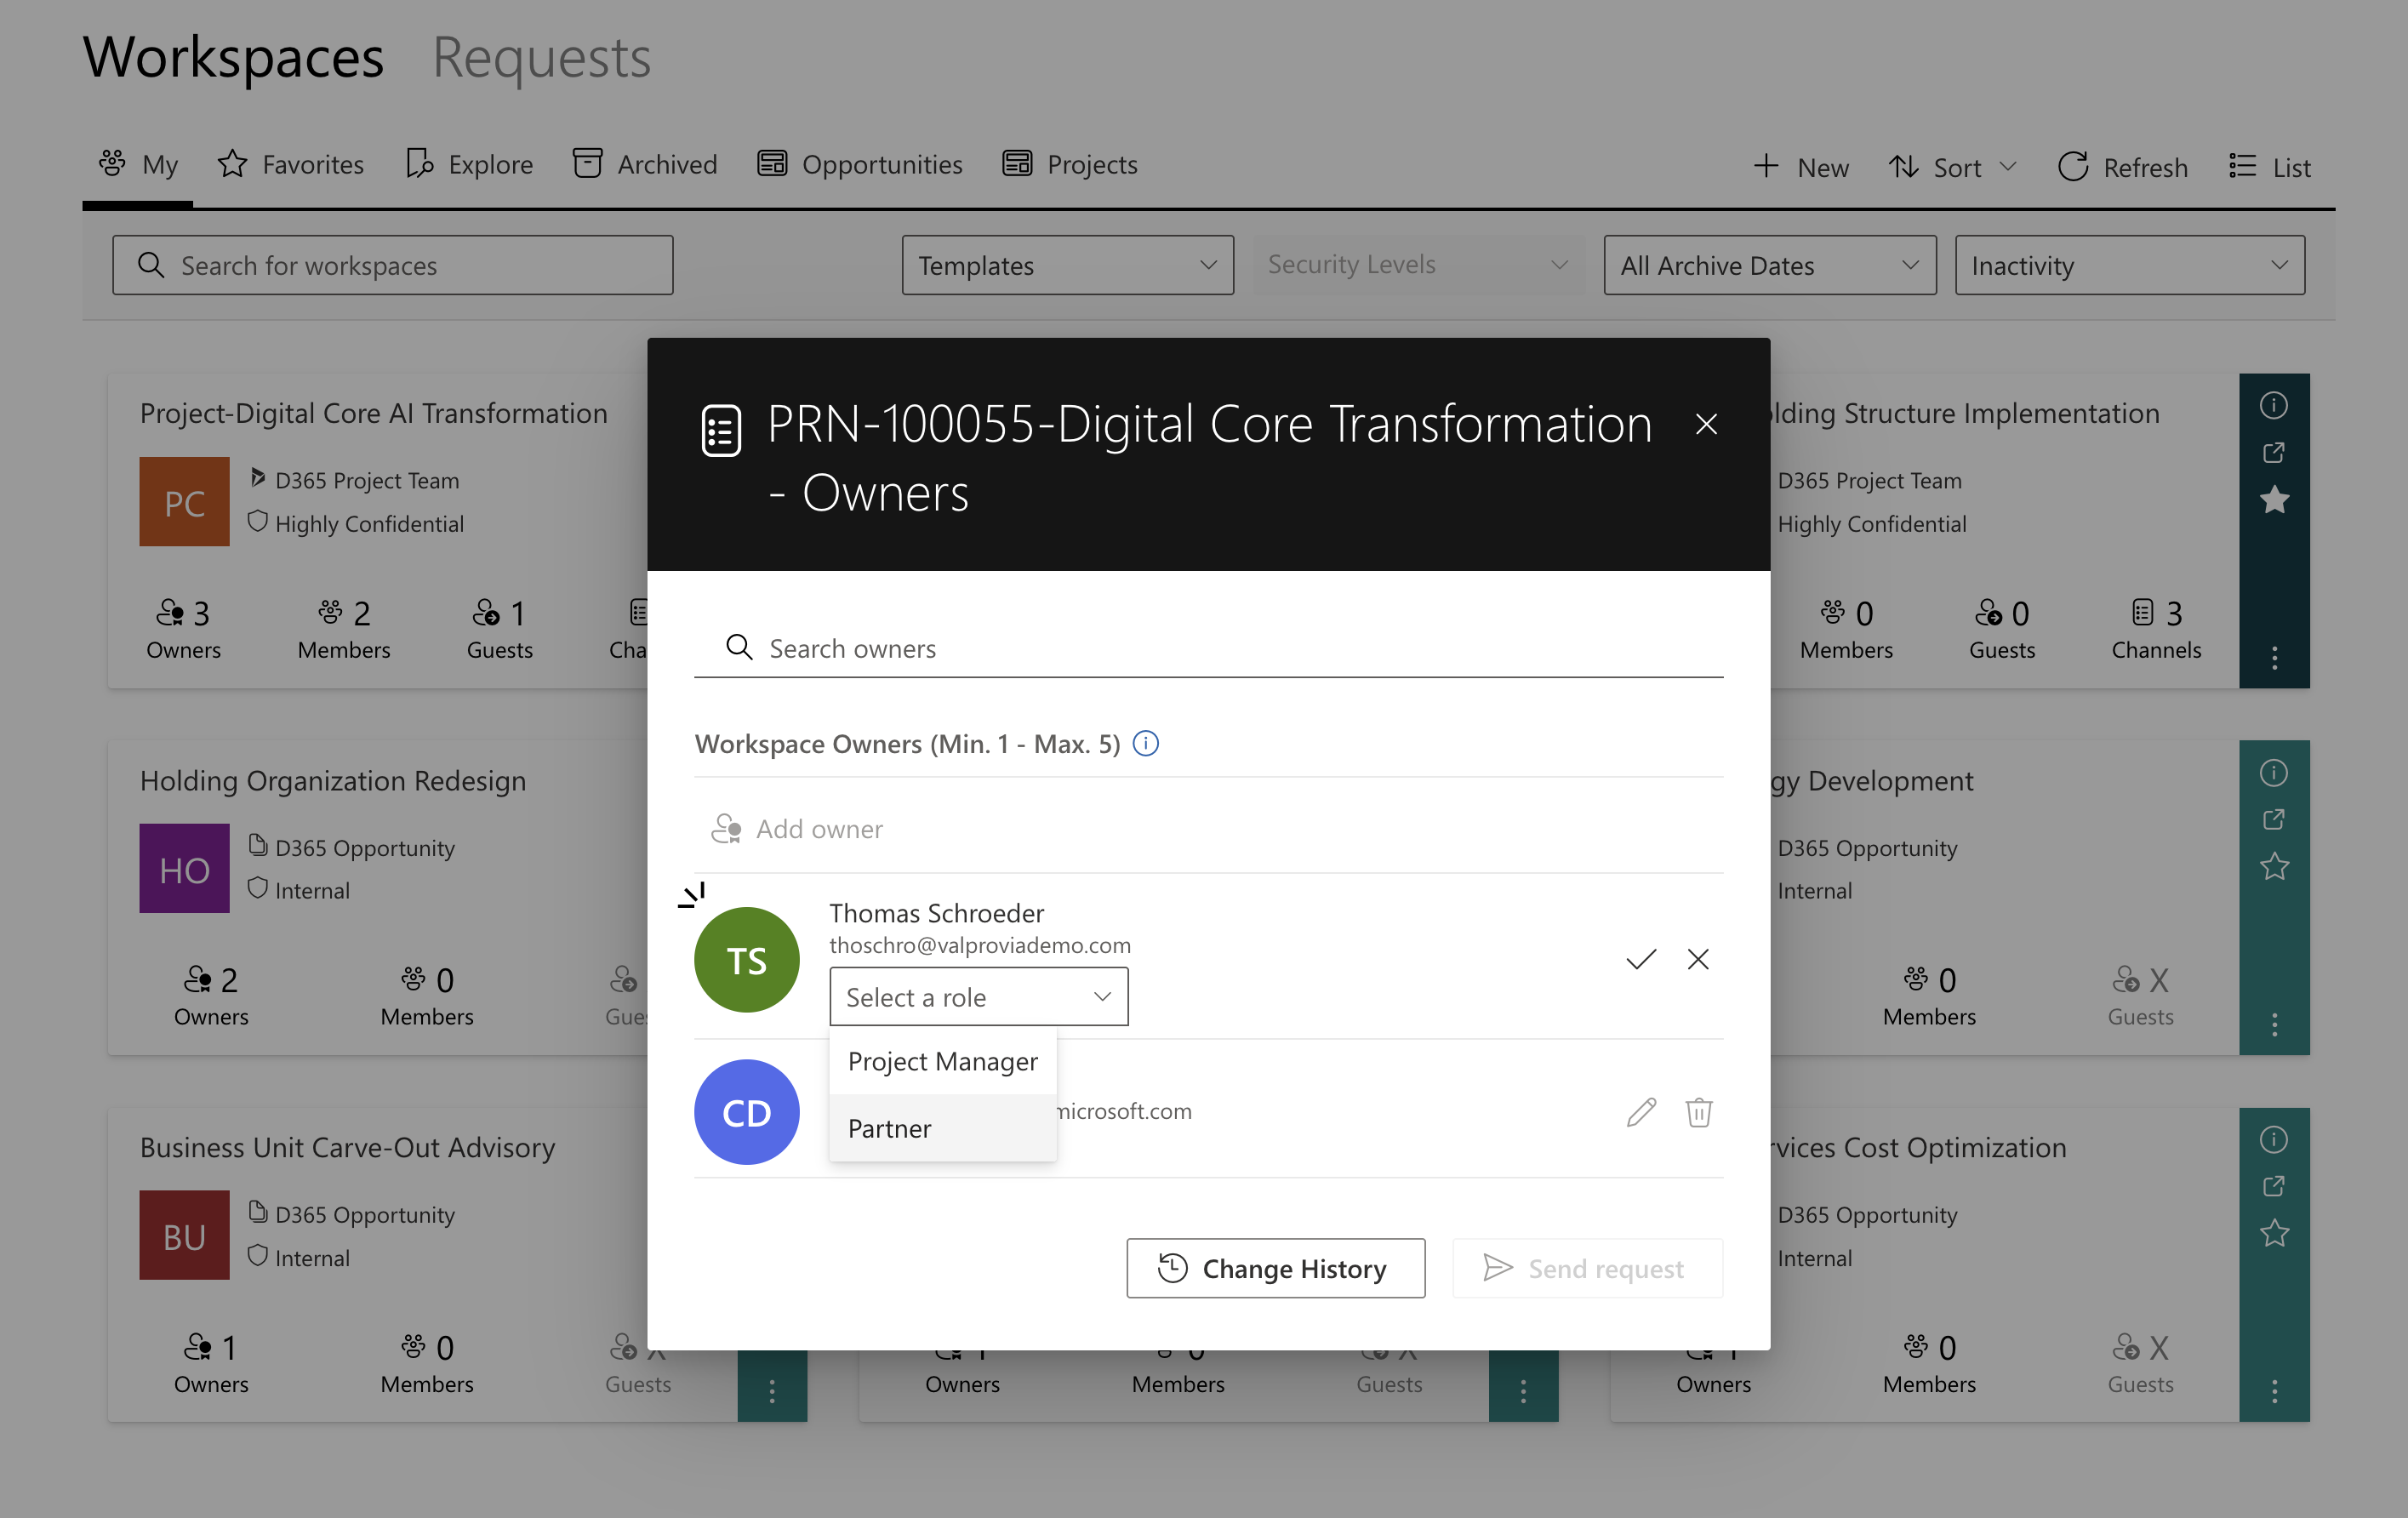Click the Send request button
The height and width of the screenshot is (1518, 2408).
1586,1268
